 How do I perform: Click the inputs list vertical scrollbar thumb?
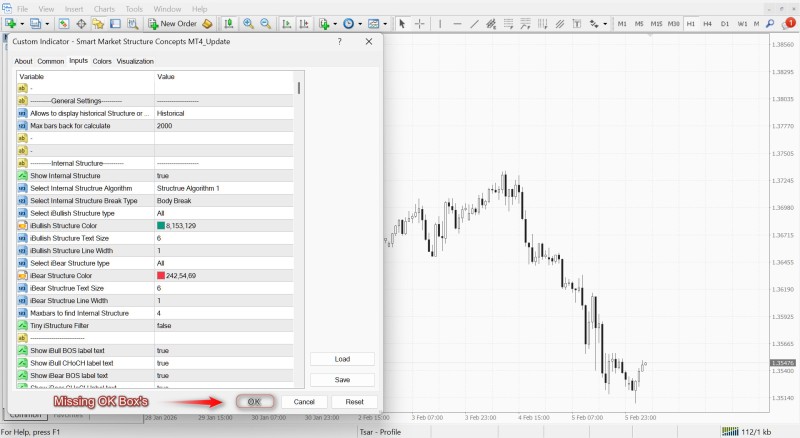[298, 88]
